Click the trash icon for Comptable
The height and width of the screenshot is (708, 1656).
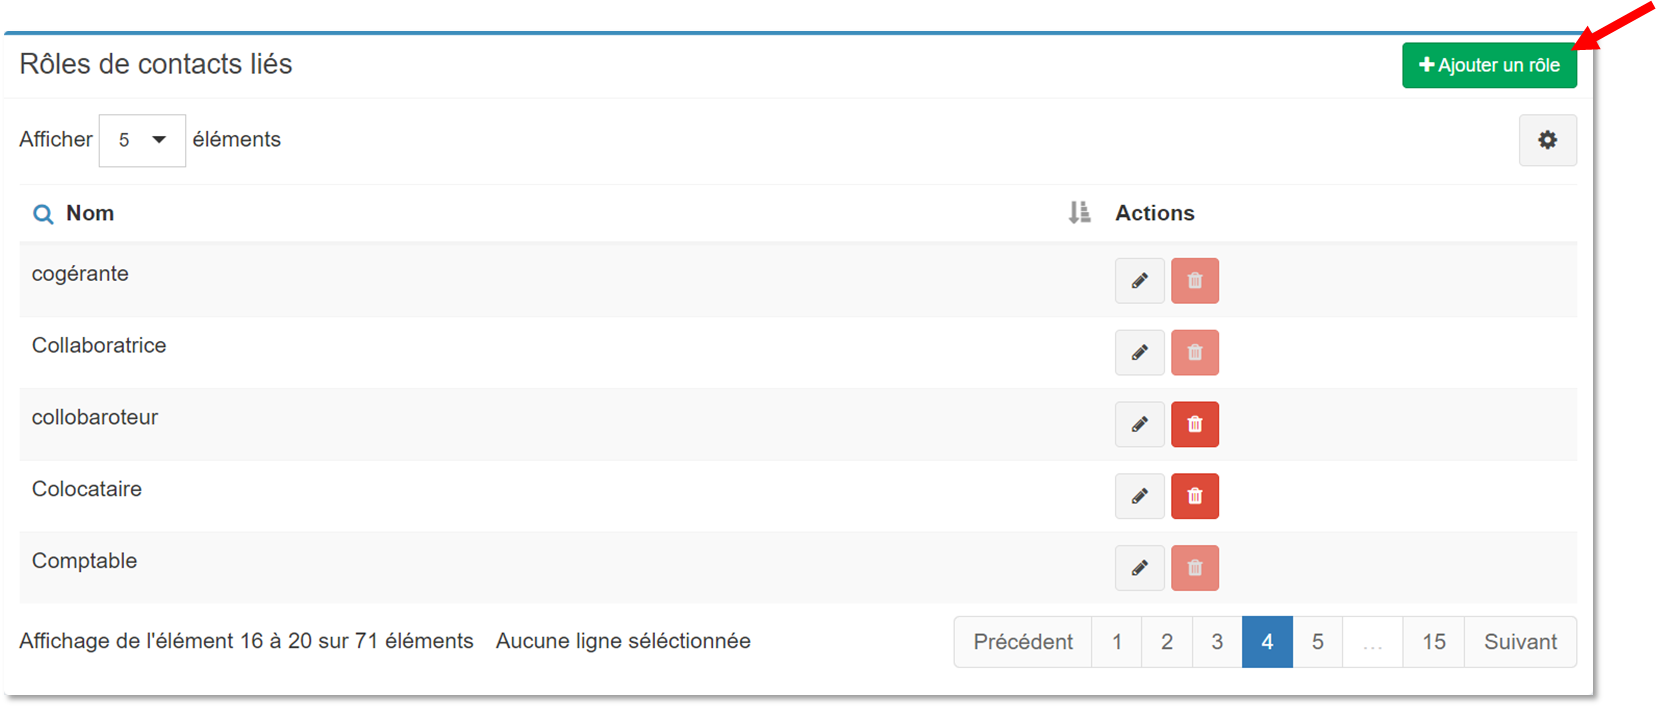pyautogui.click(x=1194, y=569)
